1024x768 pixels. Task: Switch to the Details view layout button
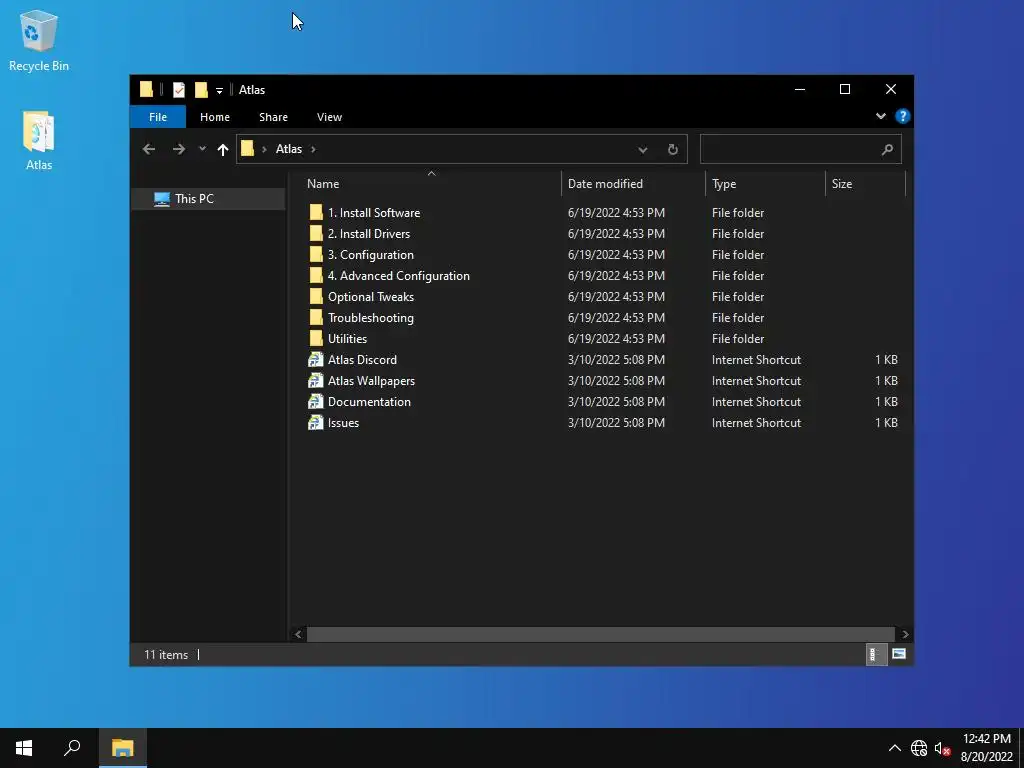point(876,654)
